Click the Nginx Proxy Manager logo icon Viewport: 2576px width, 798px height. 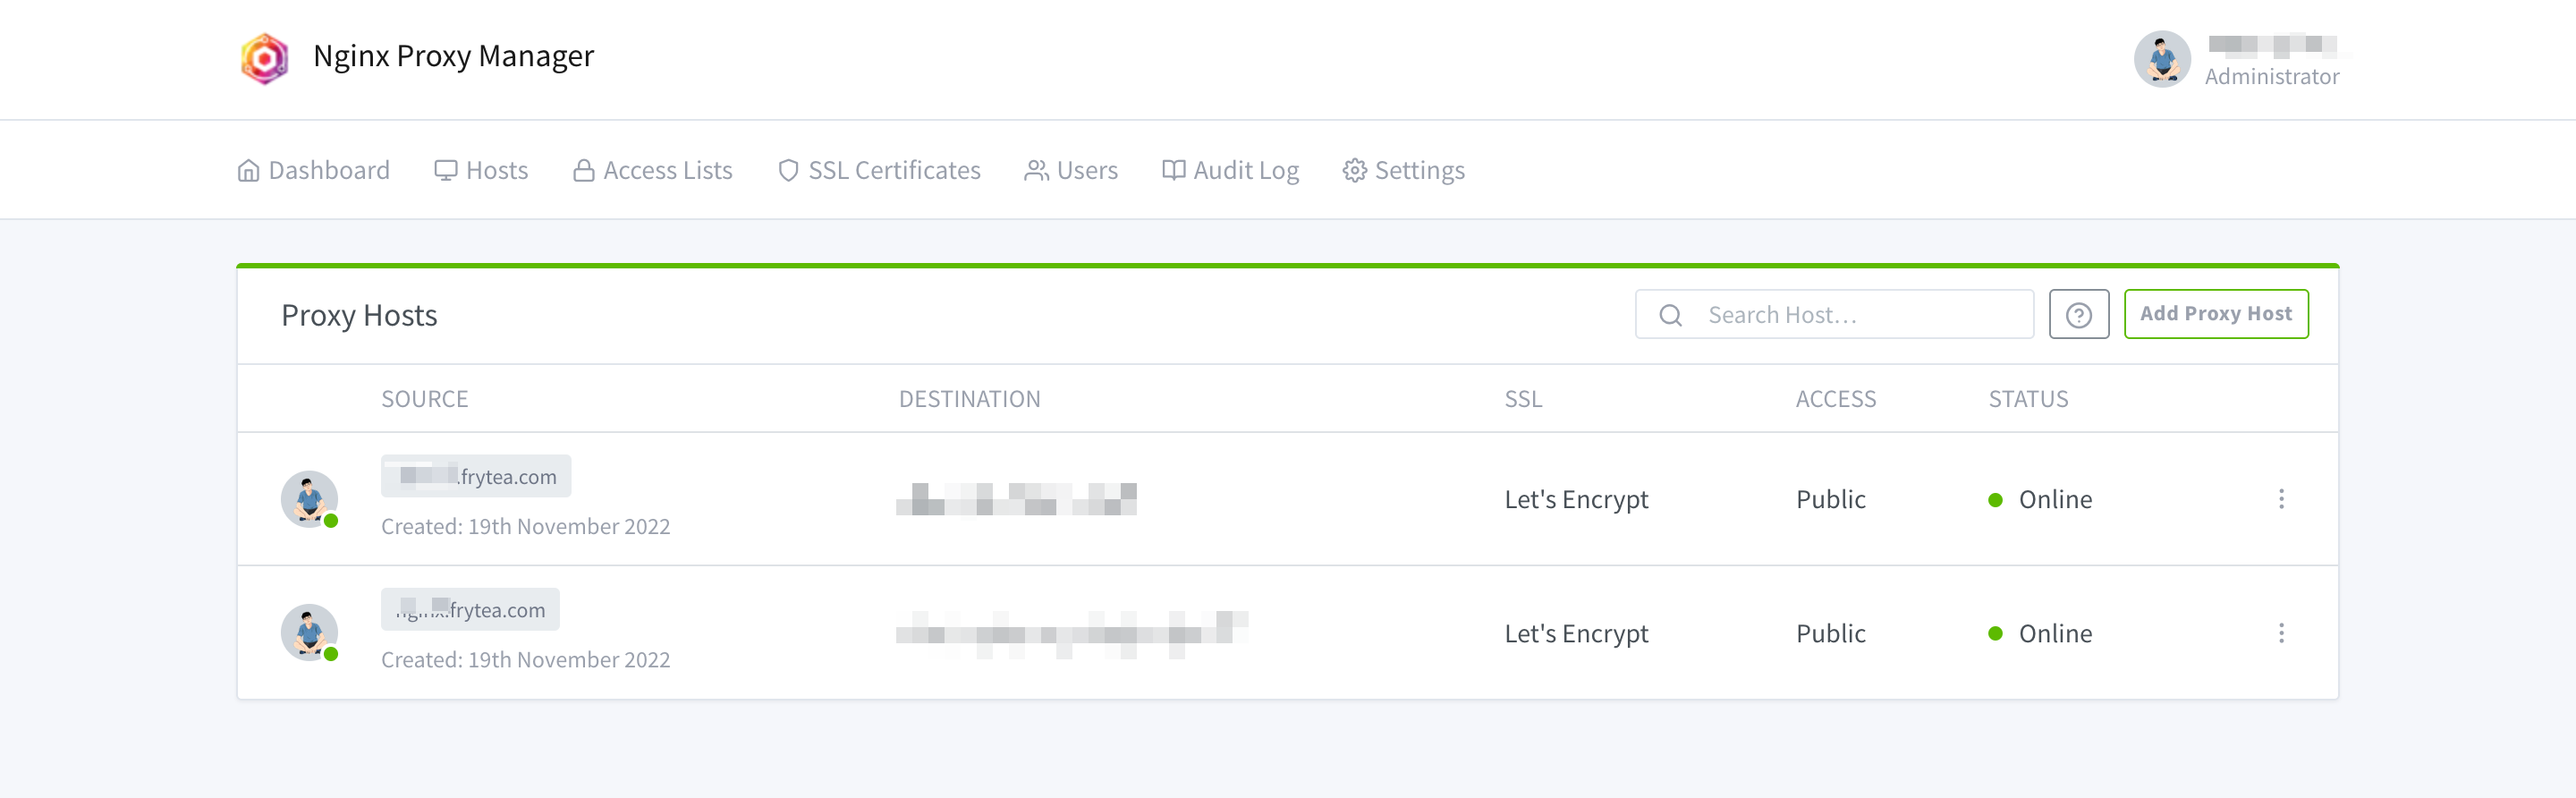click(x=264, y=58)
